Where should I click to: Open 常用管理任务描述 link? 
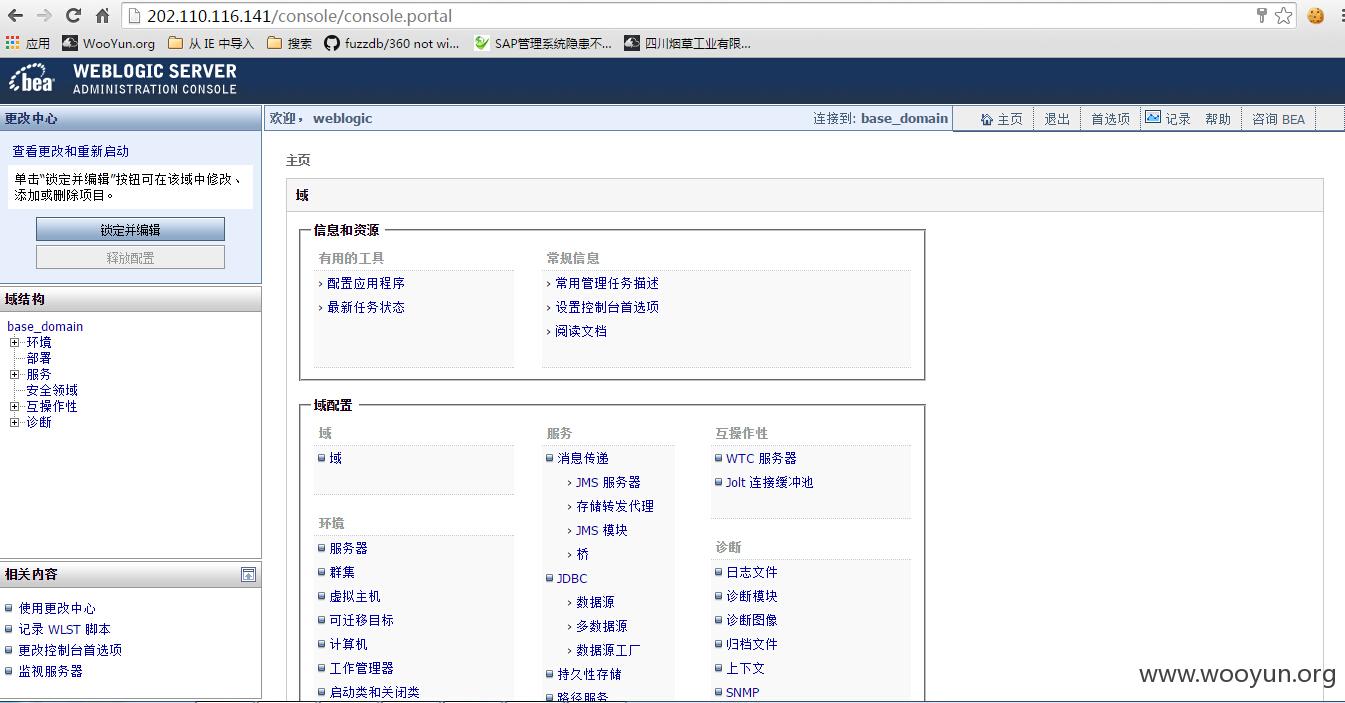[607, 283]
